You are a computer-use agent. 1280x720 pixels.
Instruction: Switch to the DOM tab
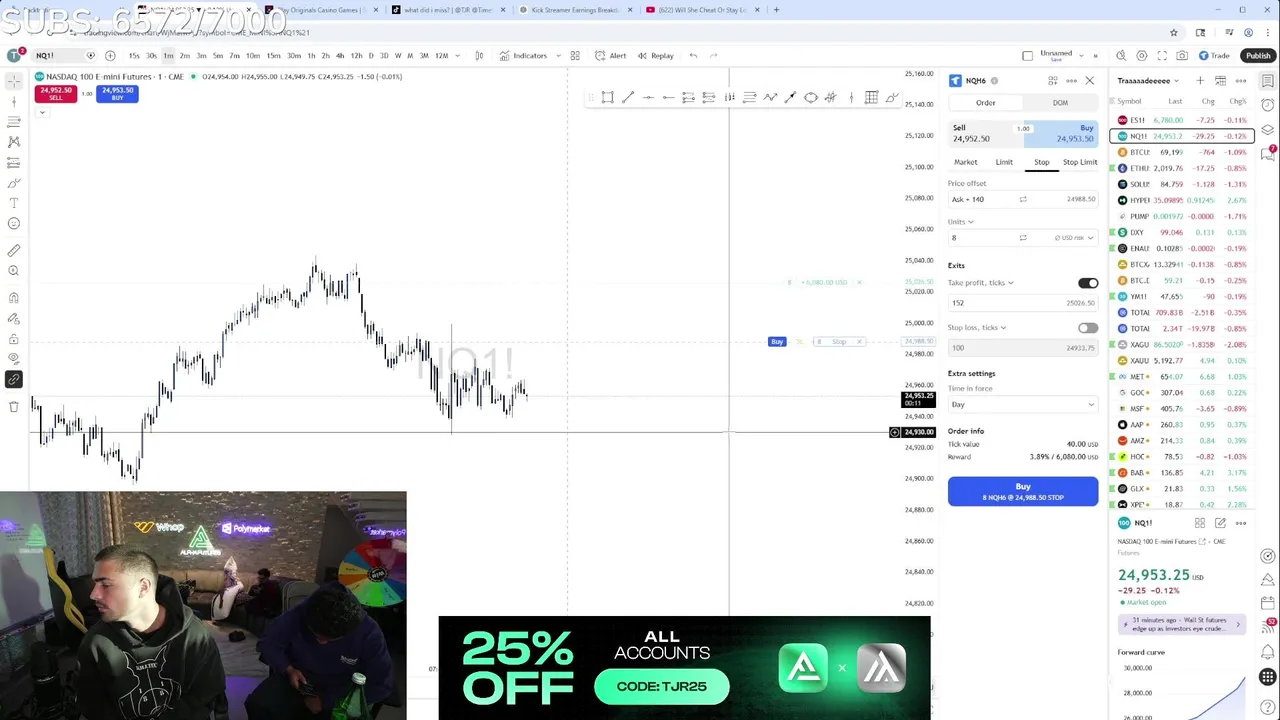tap(1060, 103)
